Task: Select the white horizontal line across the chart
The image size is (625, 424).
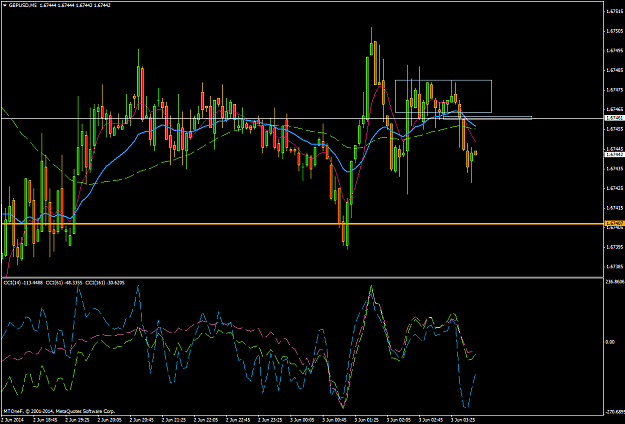Action: coord(302,118)
